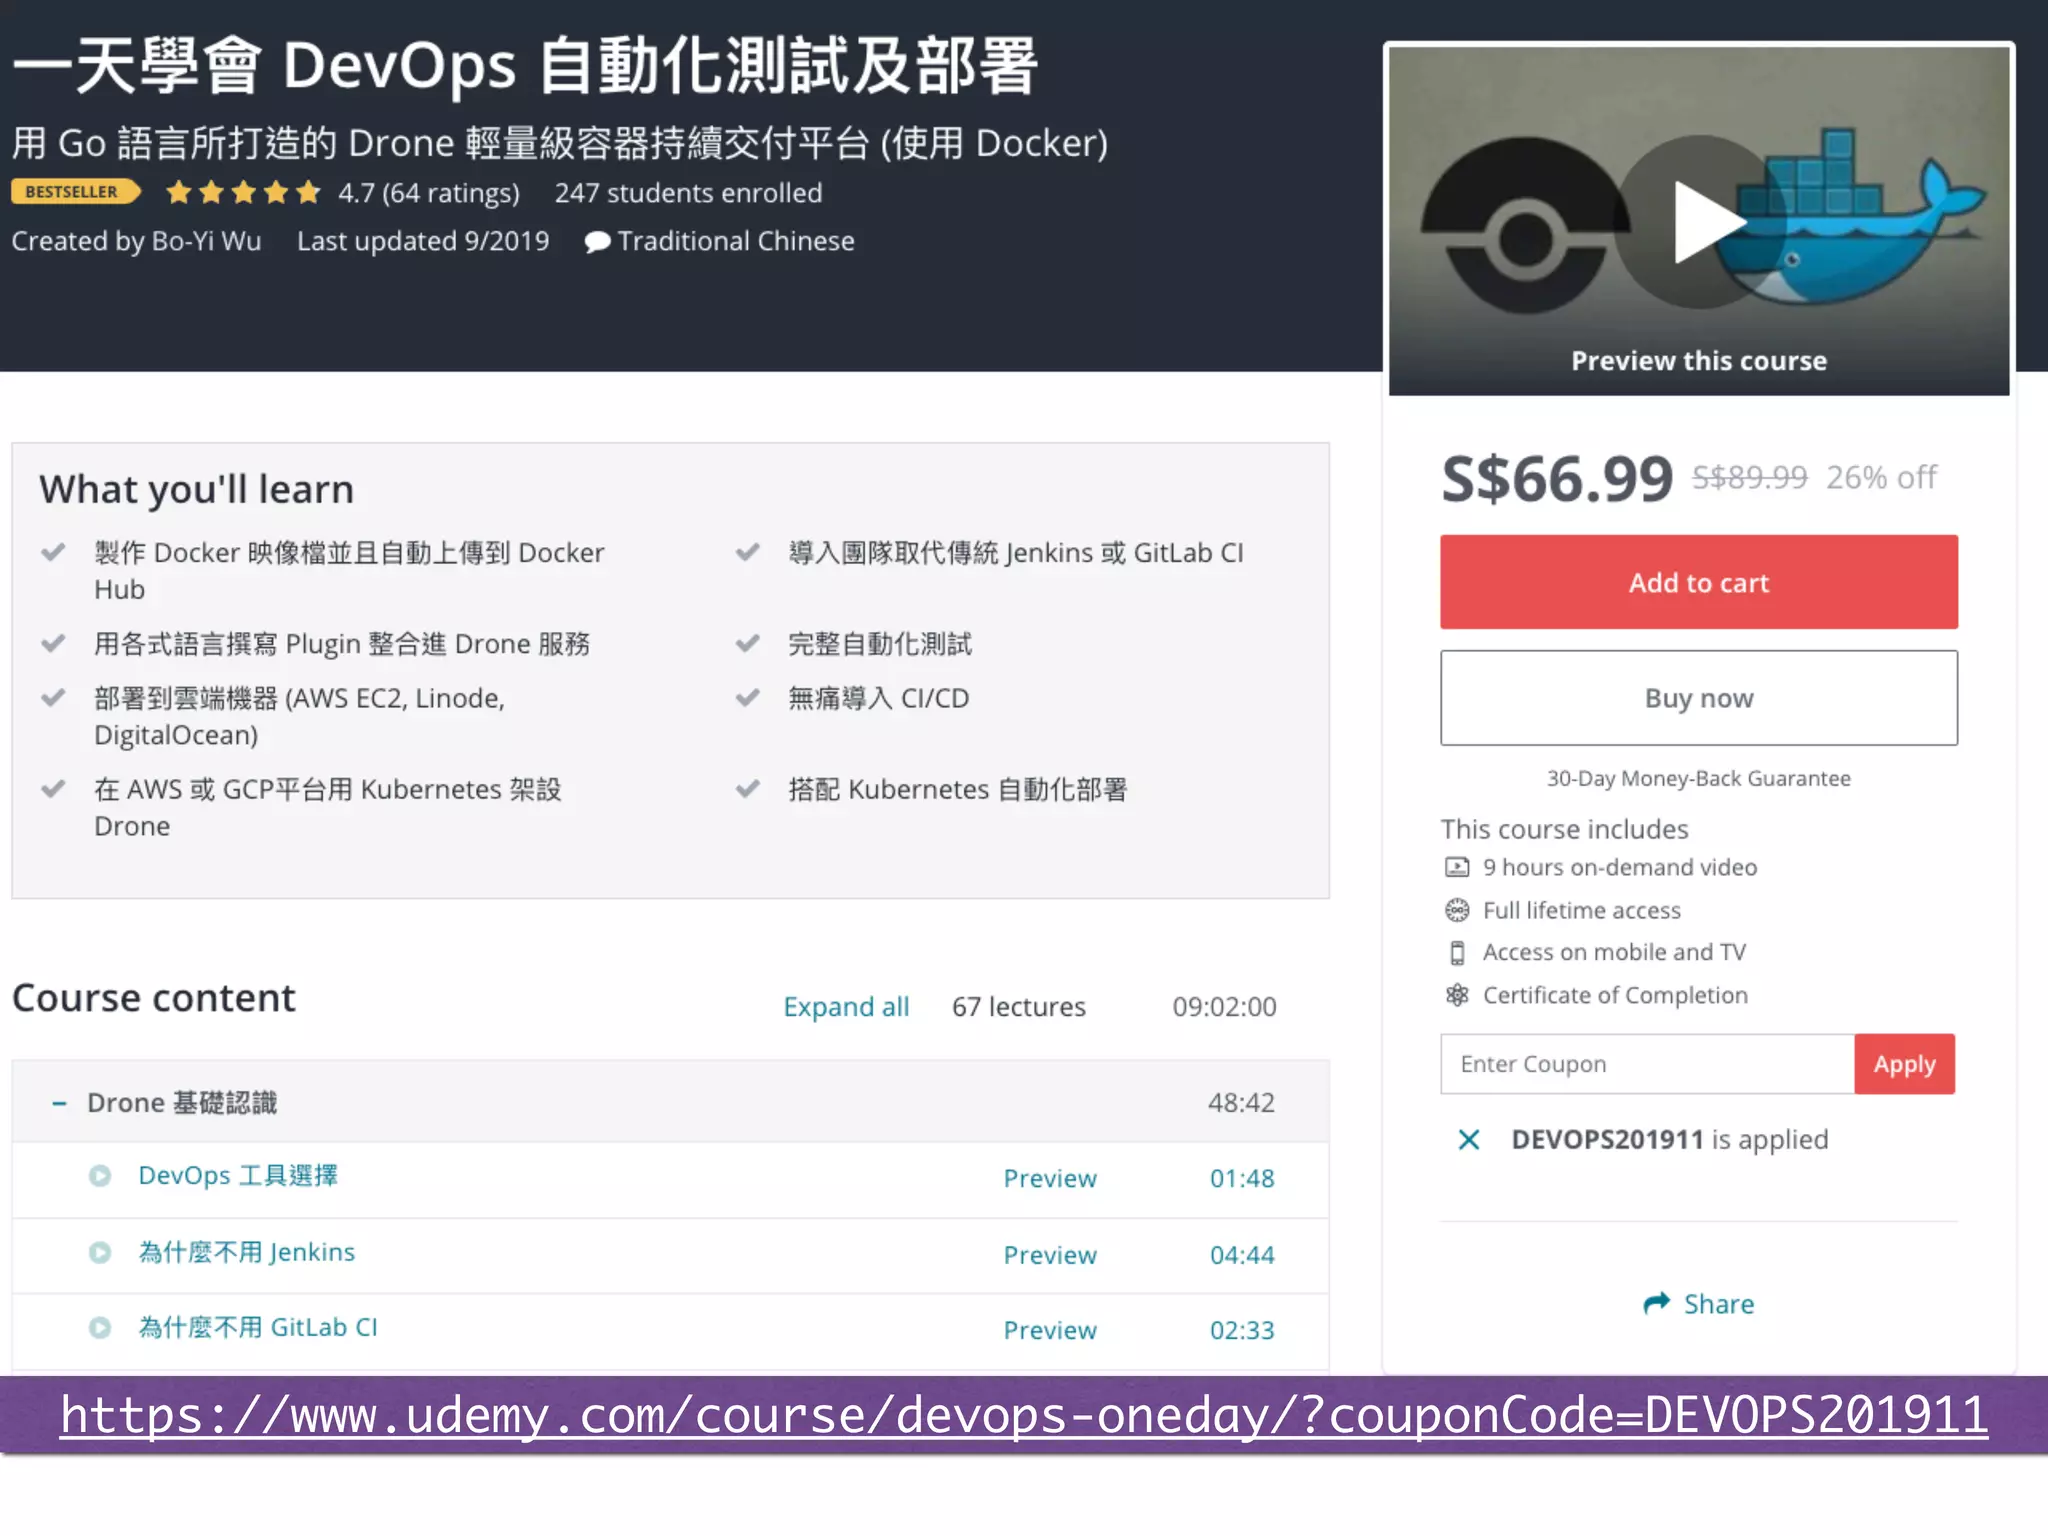Click checkmark beside 導入團隊取代傳統 Jenkins item
The width and height of the screenshot is (2048, 1536).
[x=747, y=552]
